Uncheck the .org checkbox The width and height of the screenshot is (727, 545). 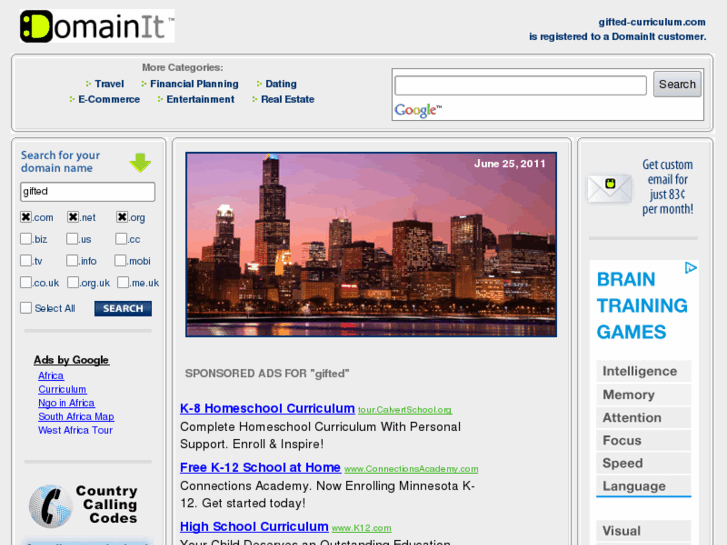pyautogui.click(x=122, y=217)
